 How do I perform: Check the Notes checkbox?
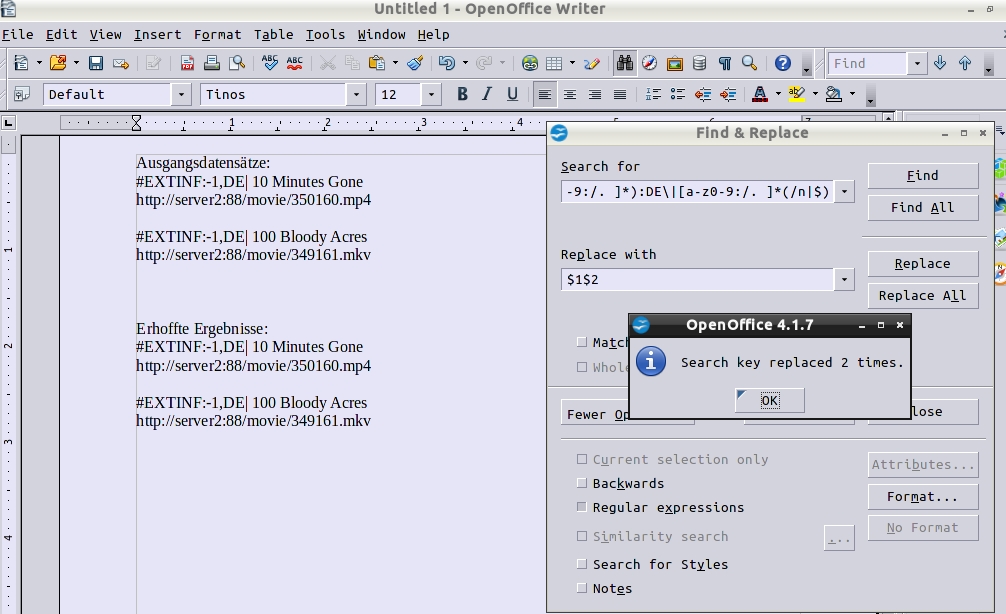point(581,588)
